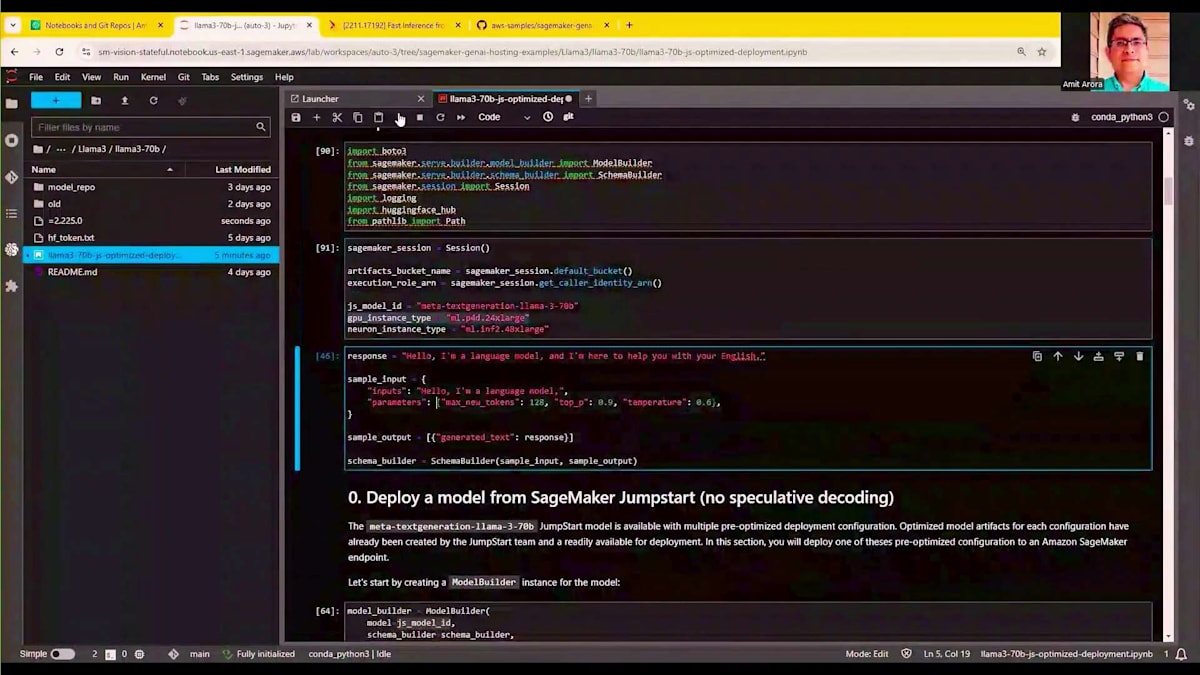Reload the browser page

point(60,52)
